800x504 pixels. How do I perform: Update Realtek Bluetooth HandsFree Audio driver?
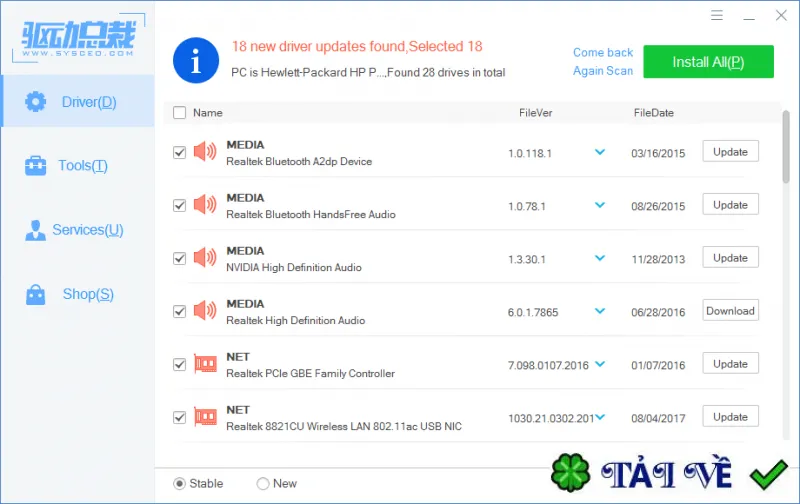tap(730, 205)
